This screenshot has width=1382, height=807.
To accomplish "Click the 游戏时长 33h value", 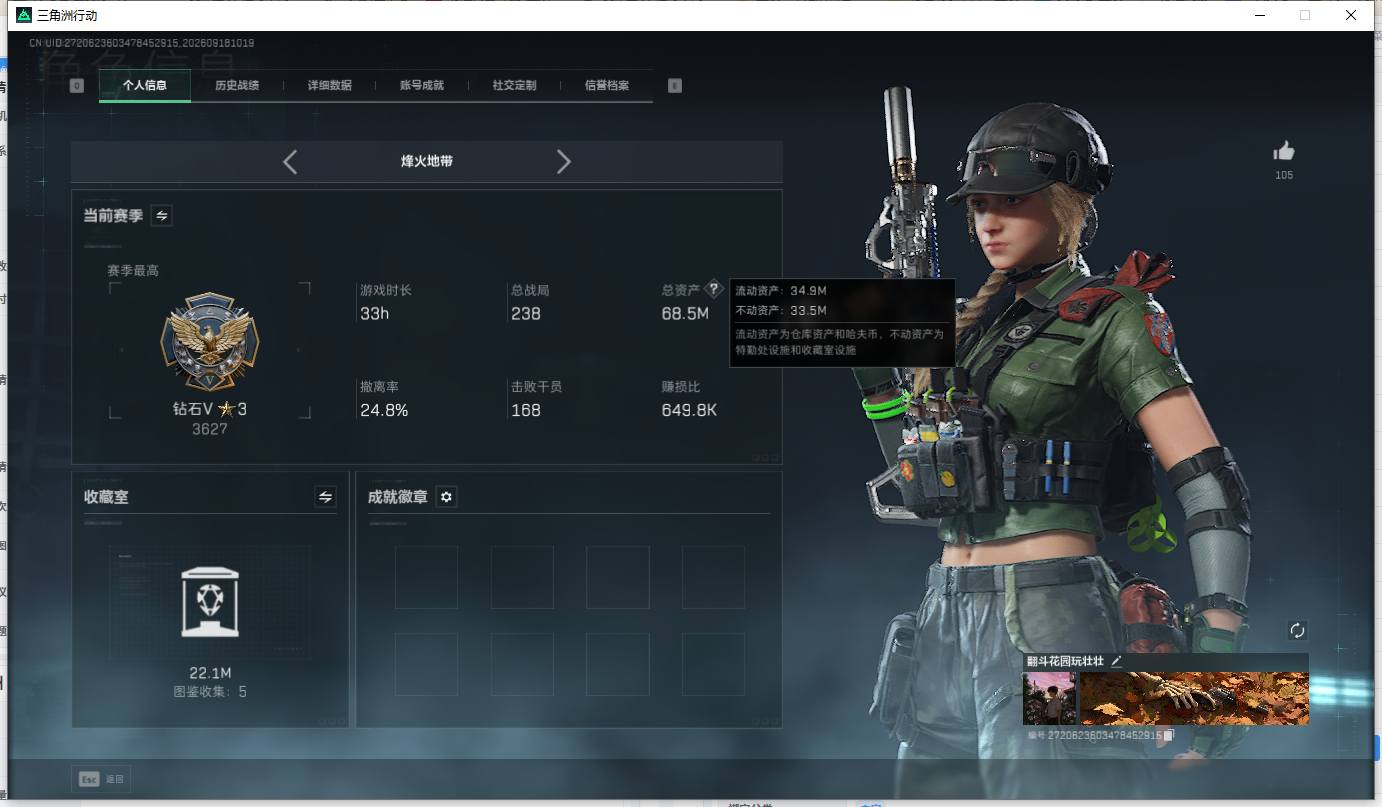I will (375, 314).
